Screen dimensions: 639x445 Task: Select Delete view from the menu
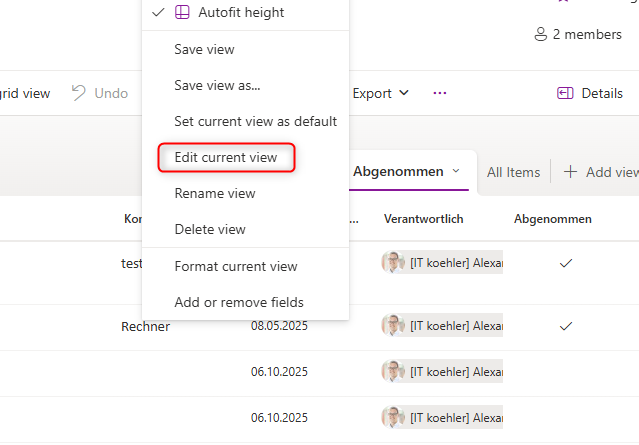point(210,229)
